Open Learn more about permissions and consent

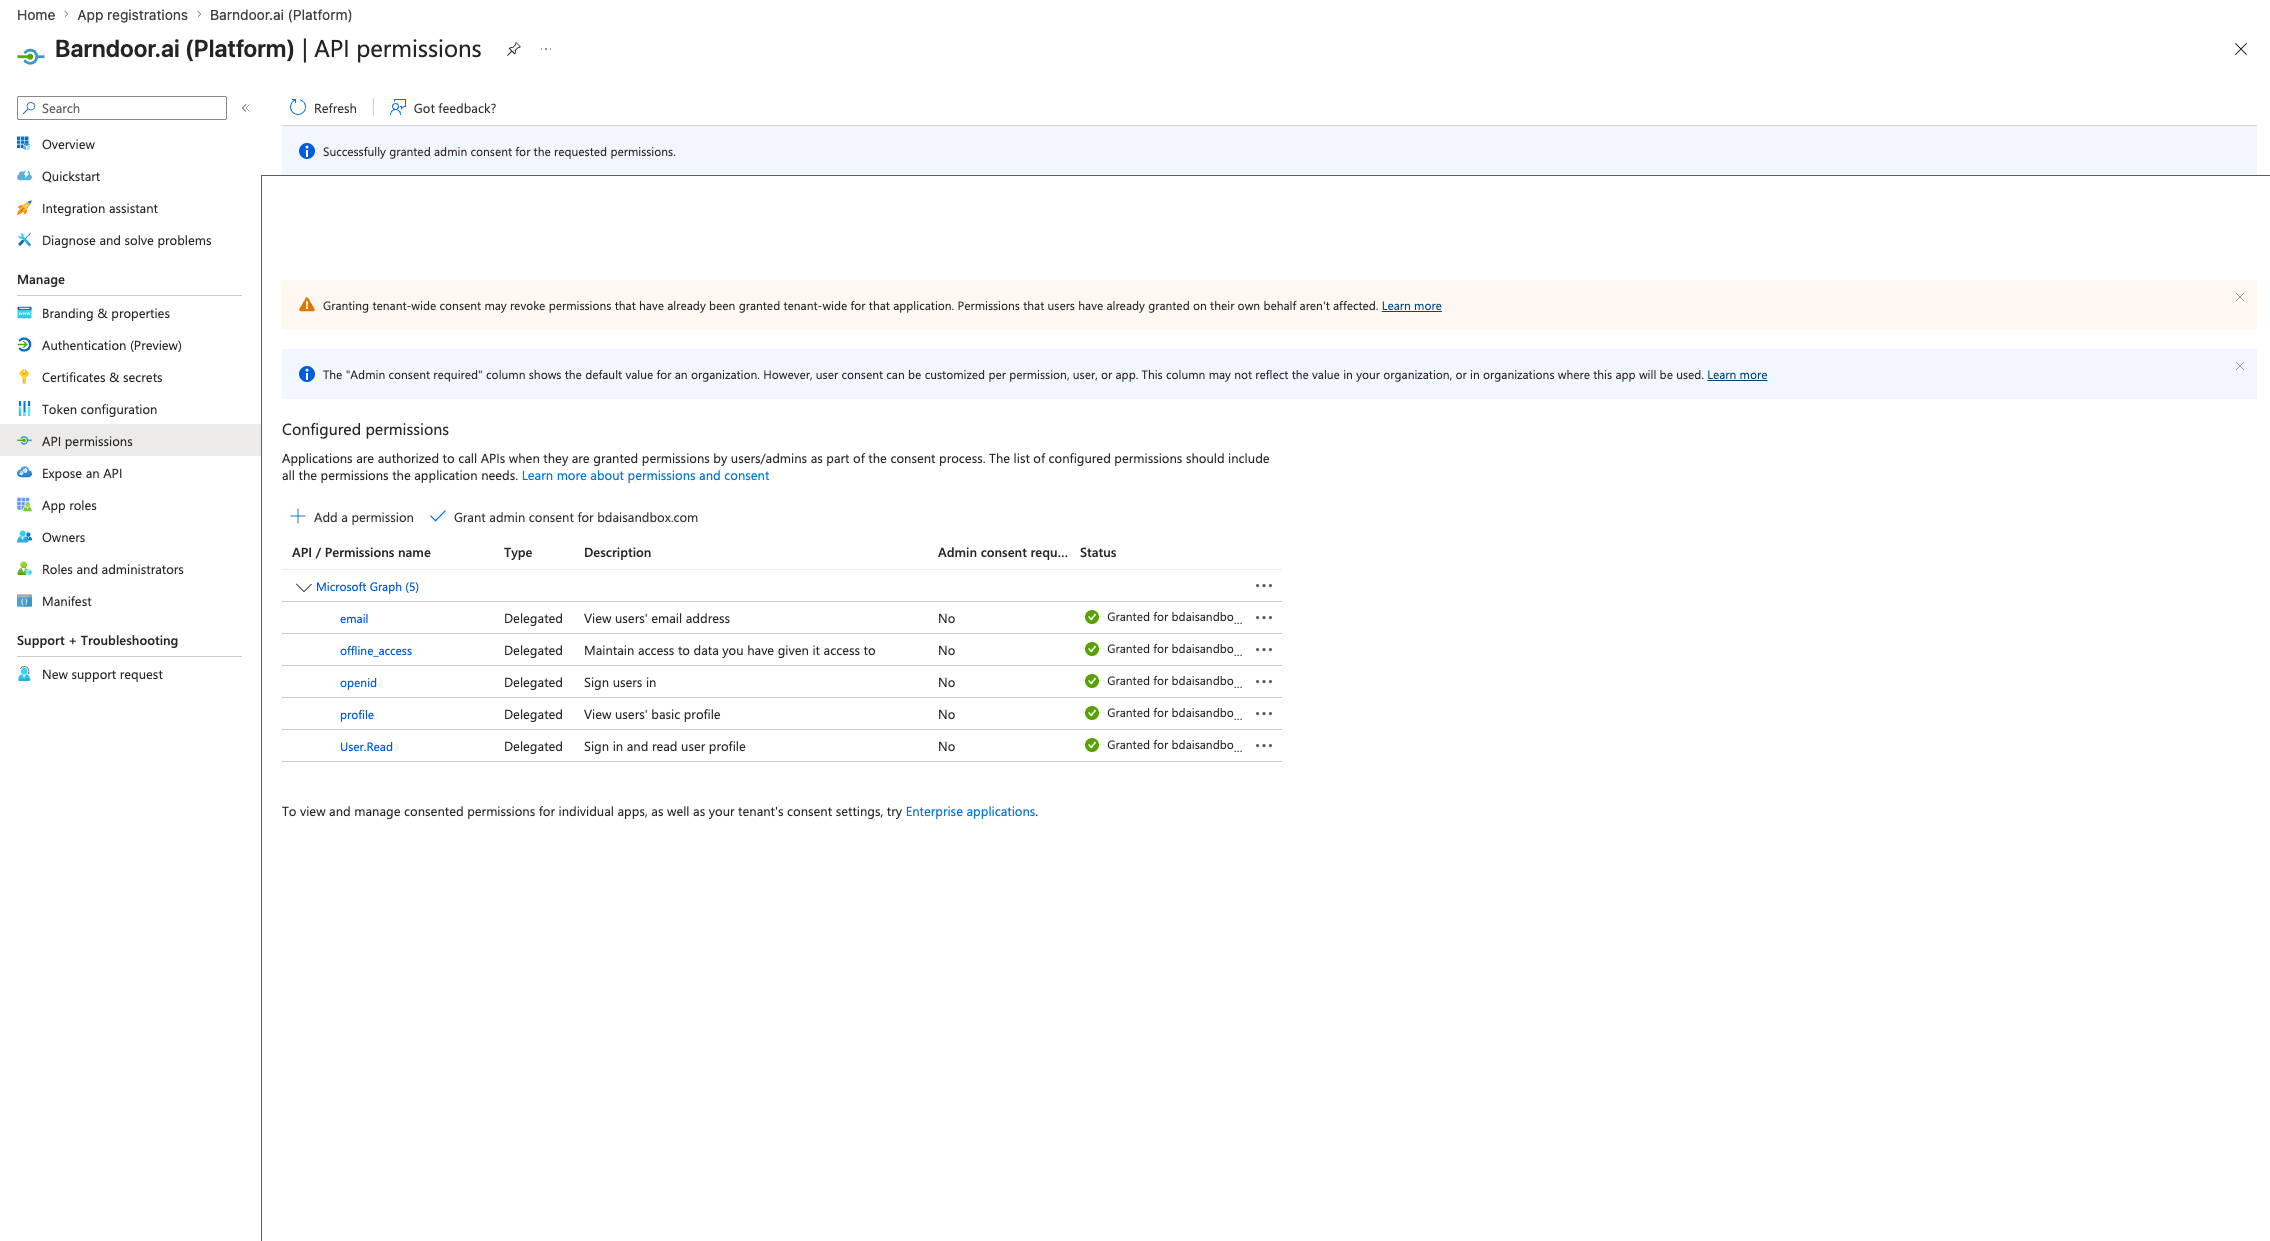point(645,476)
